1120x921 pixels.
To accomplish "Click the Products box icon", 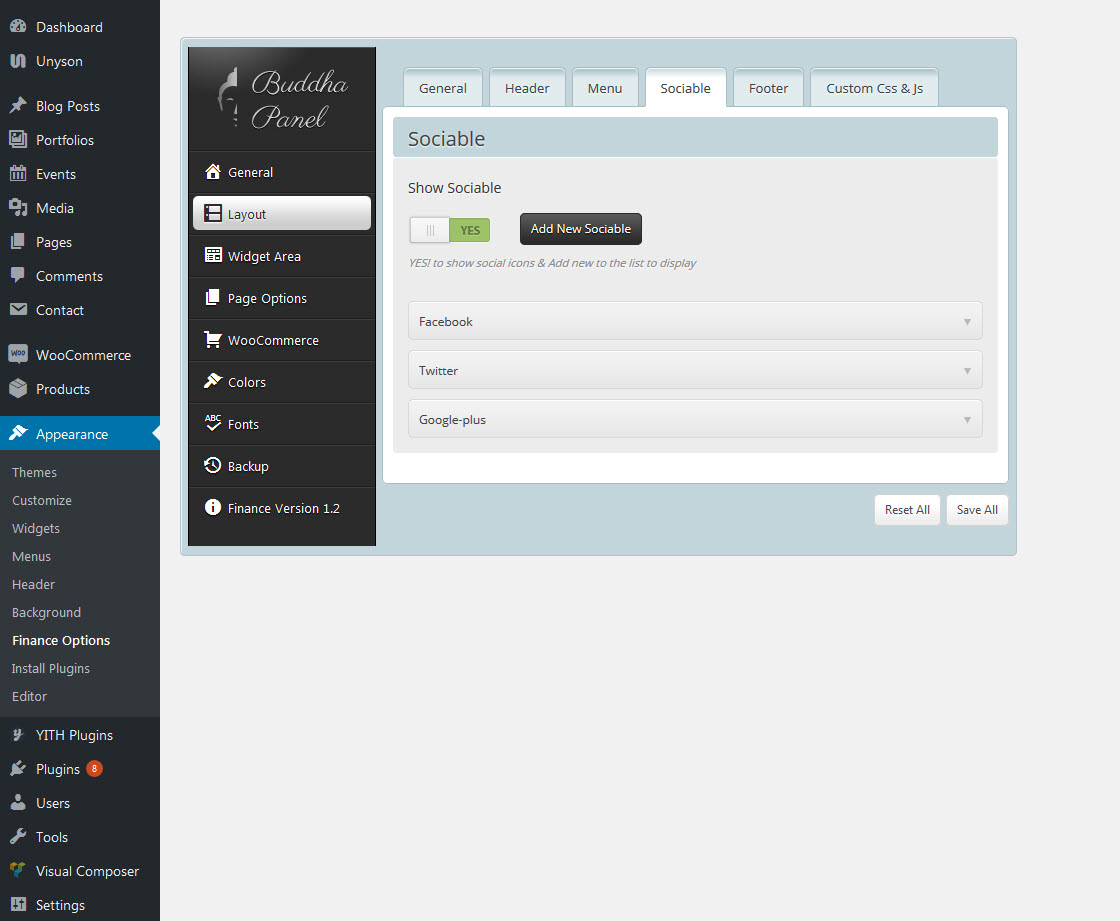I will (18, 388).
